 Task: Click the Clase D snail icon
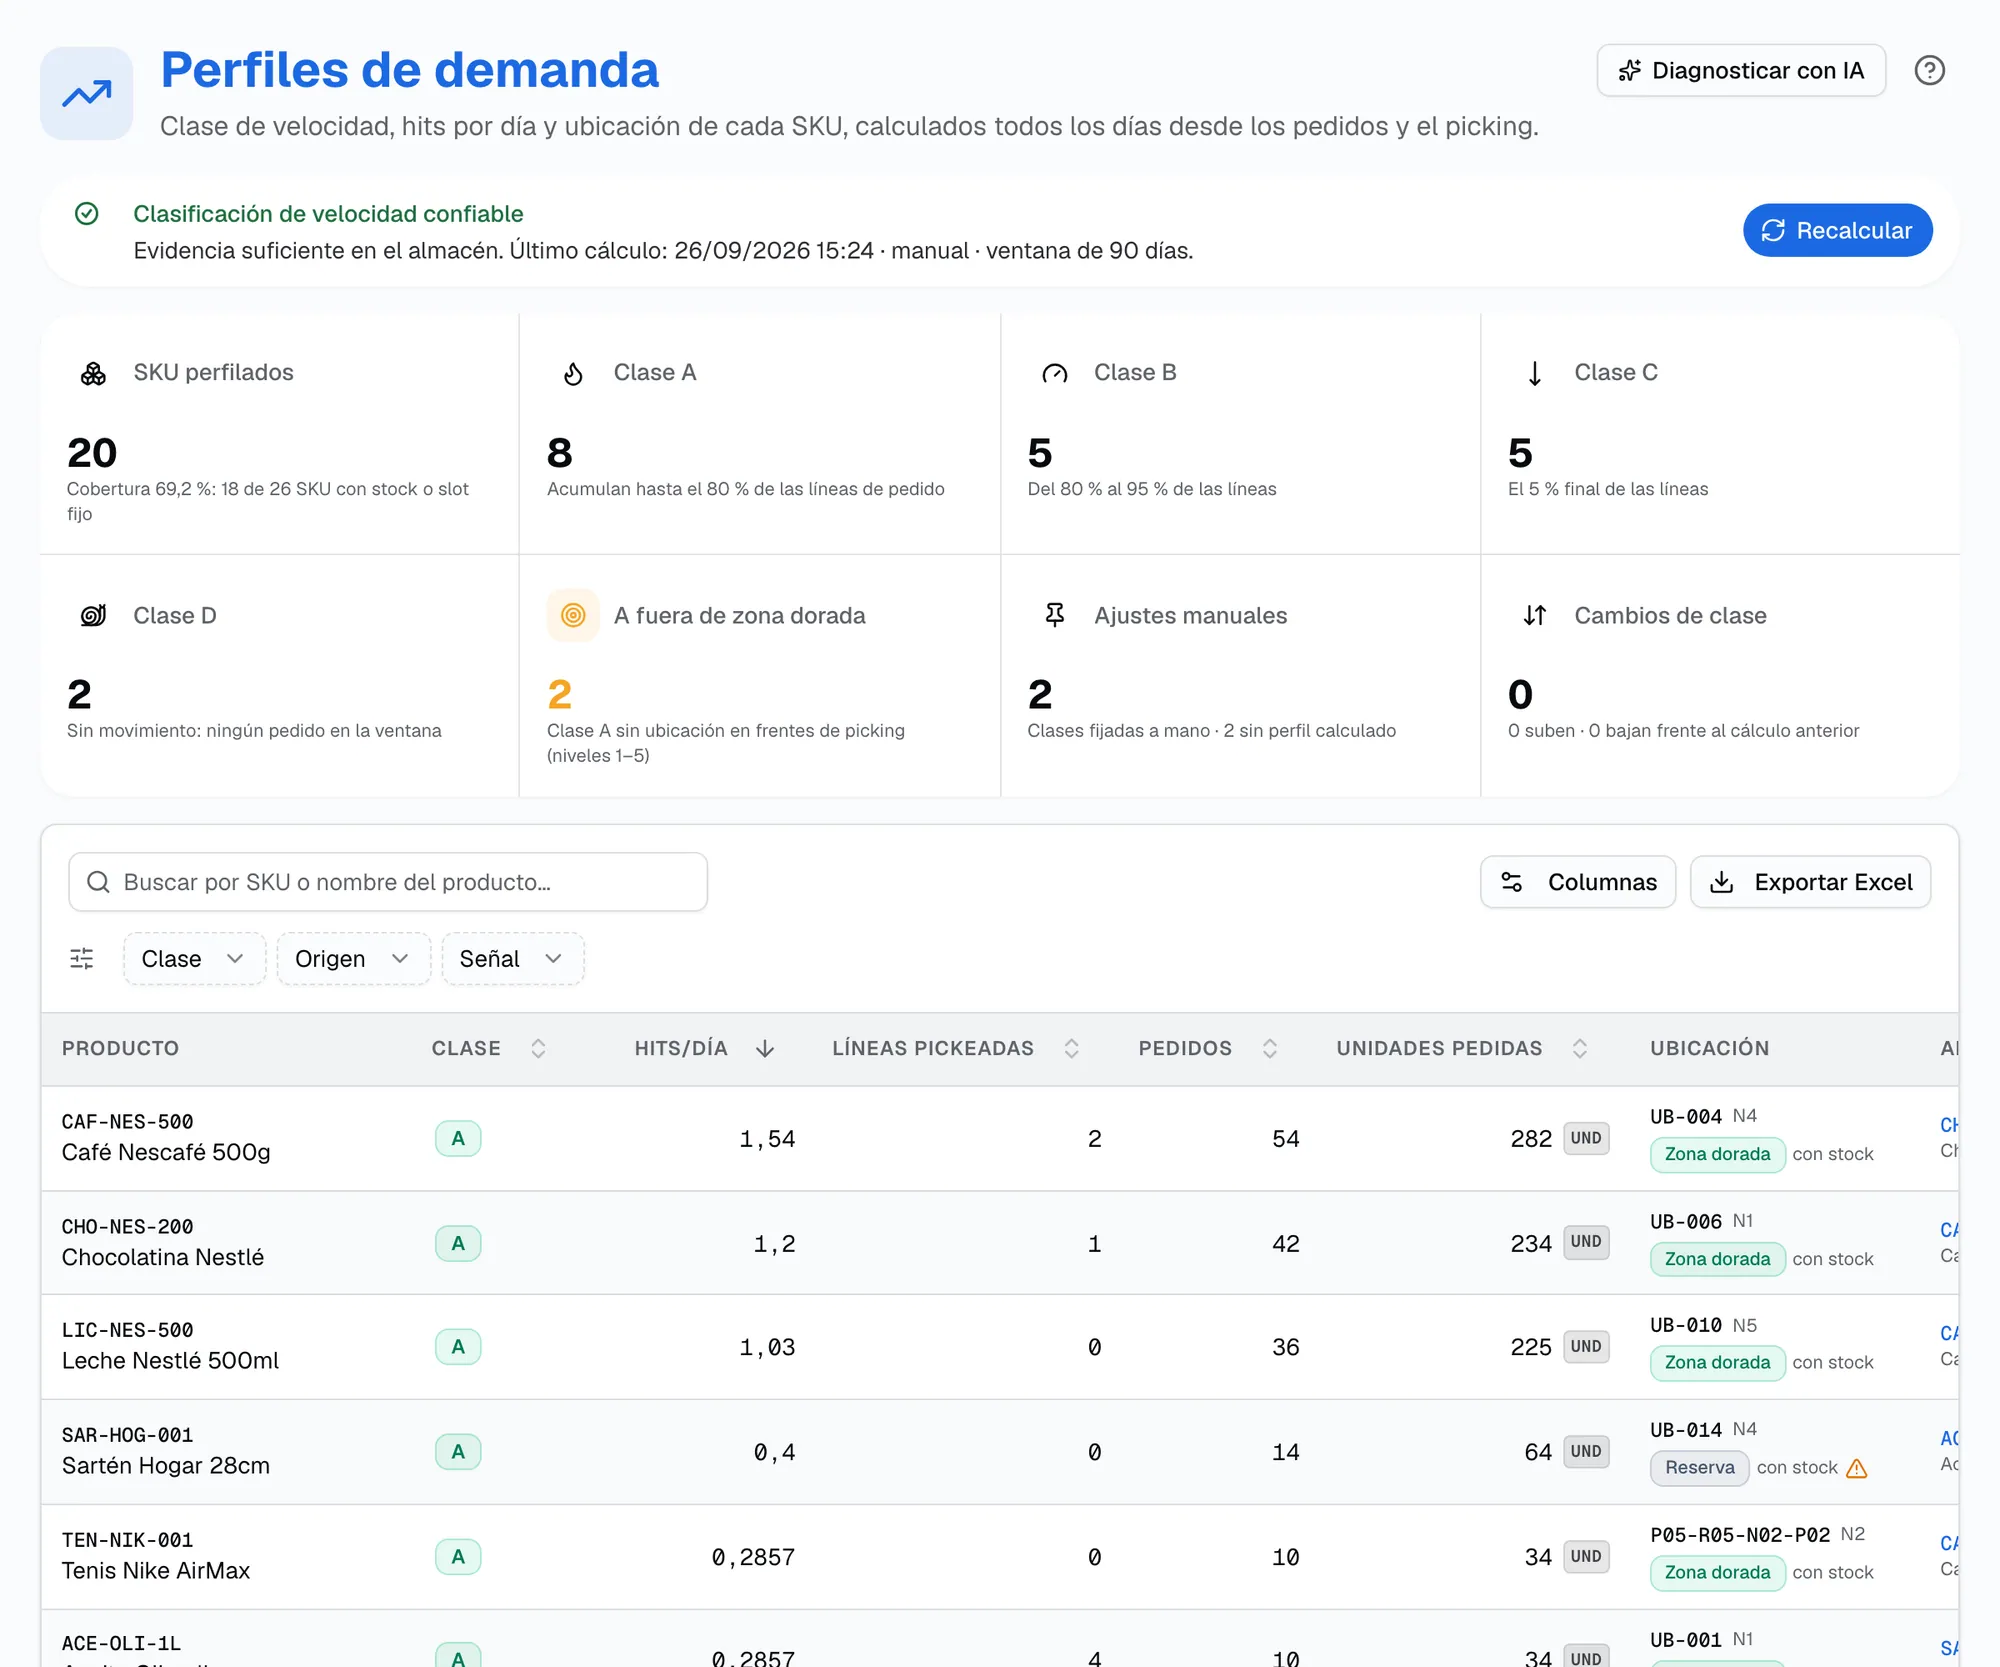[x=93, y=615]
